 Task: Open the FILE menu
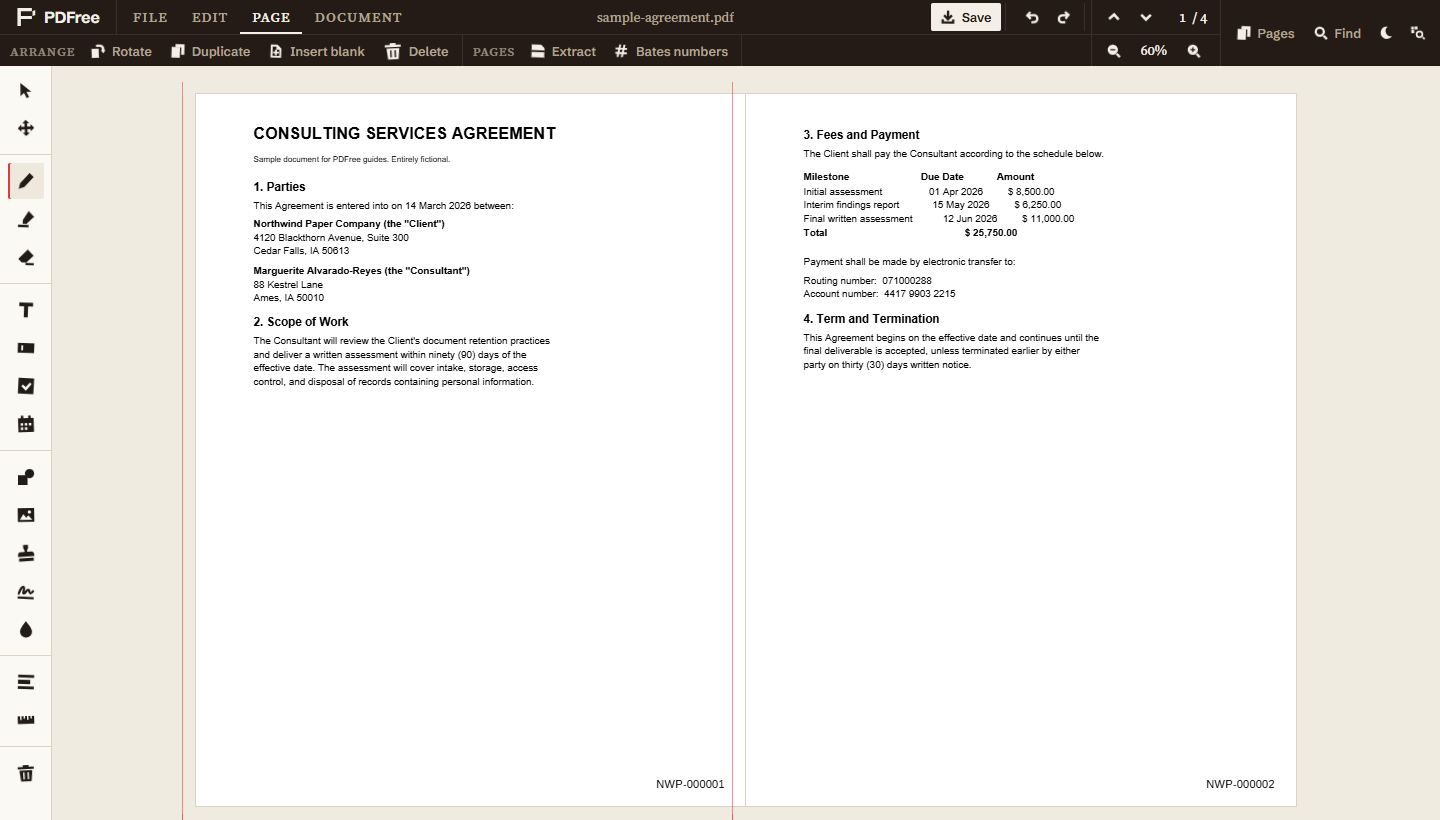150,17
